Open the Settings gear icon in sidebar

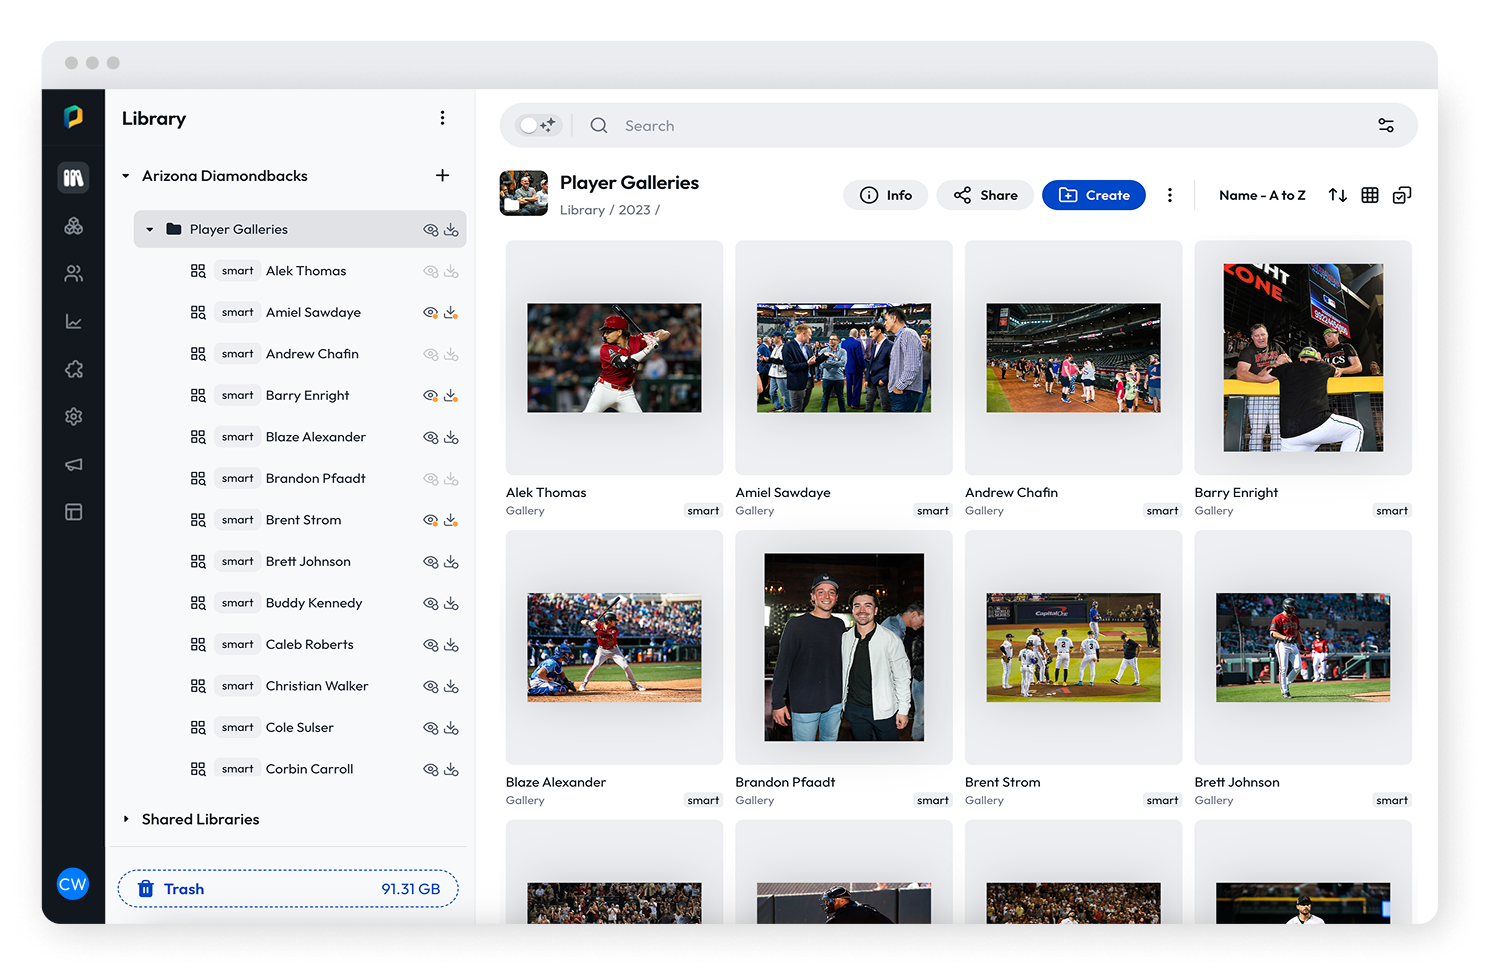click(73, 416)
